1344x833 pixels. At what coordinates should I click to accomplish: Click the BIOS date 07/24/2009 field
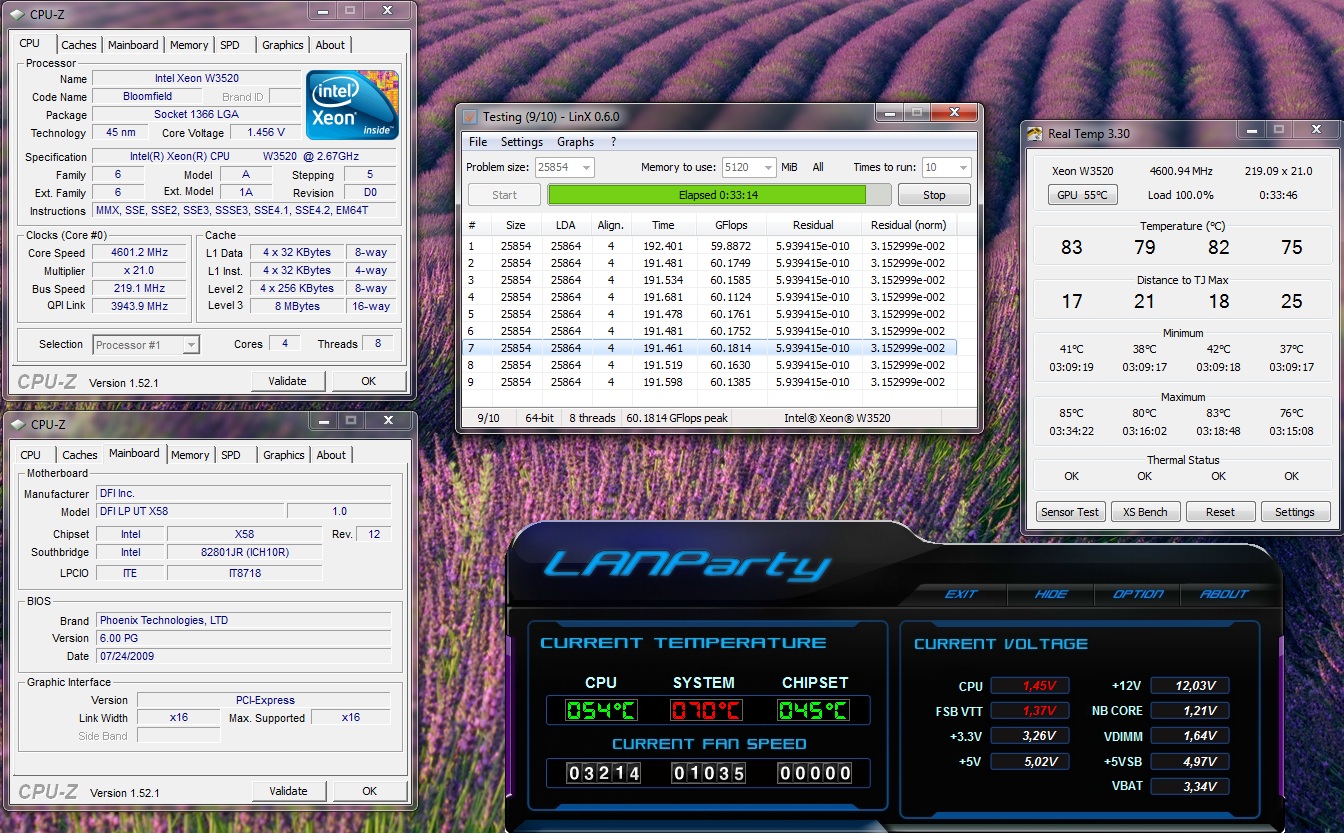pos(244,656)
